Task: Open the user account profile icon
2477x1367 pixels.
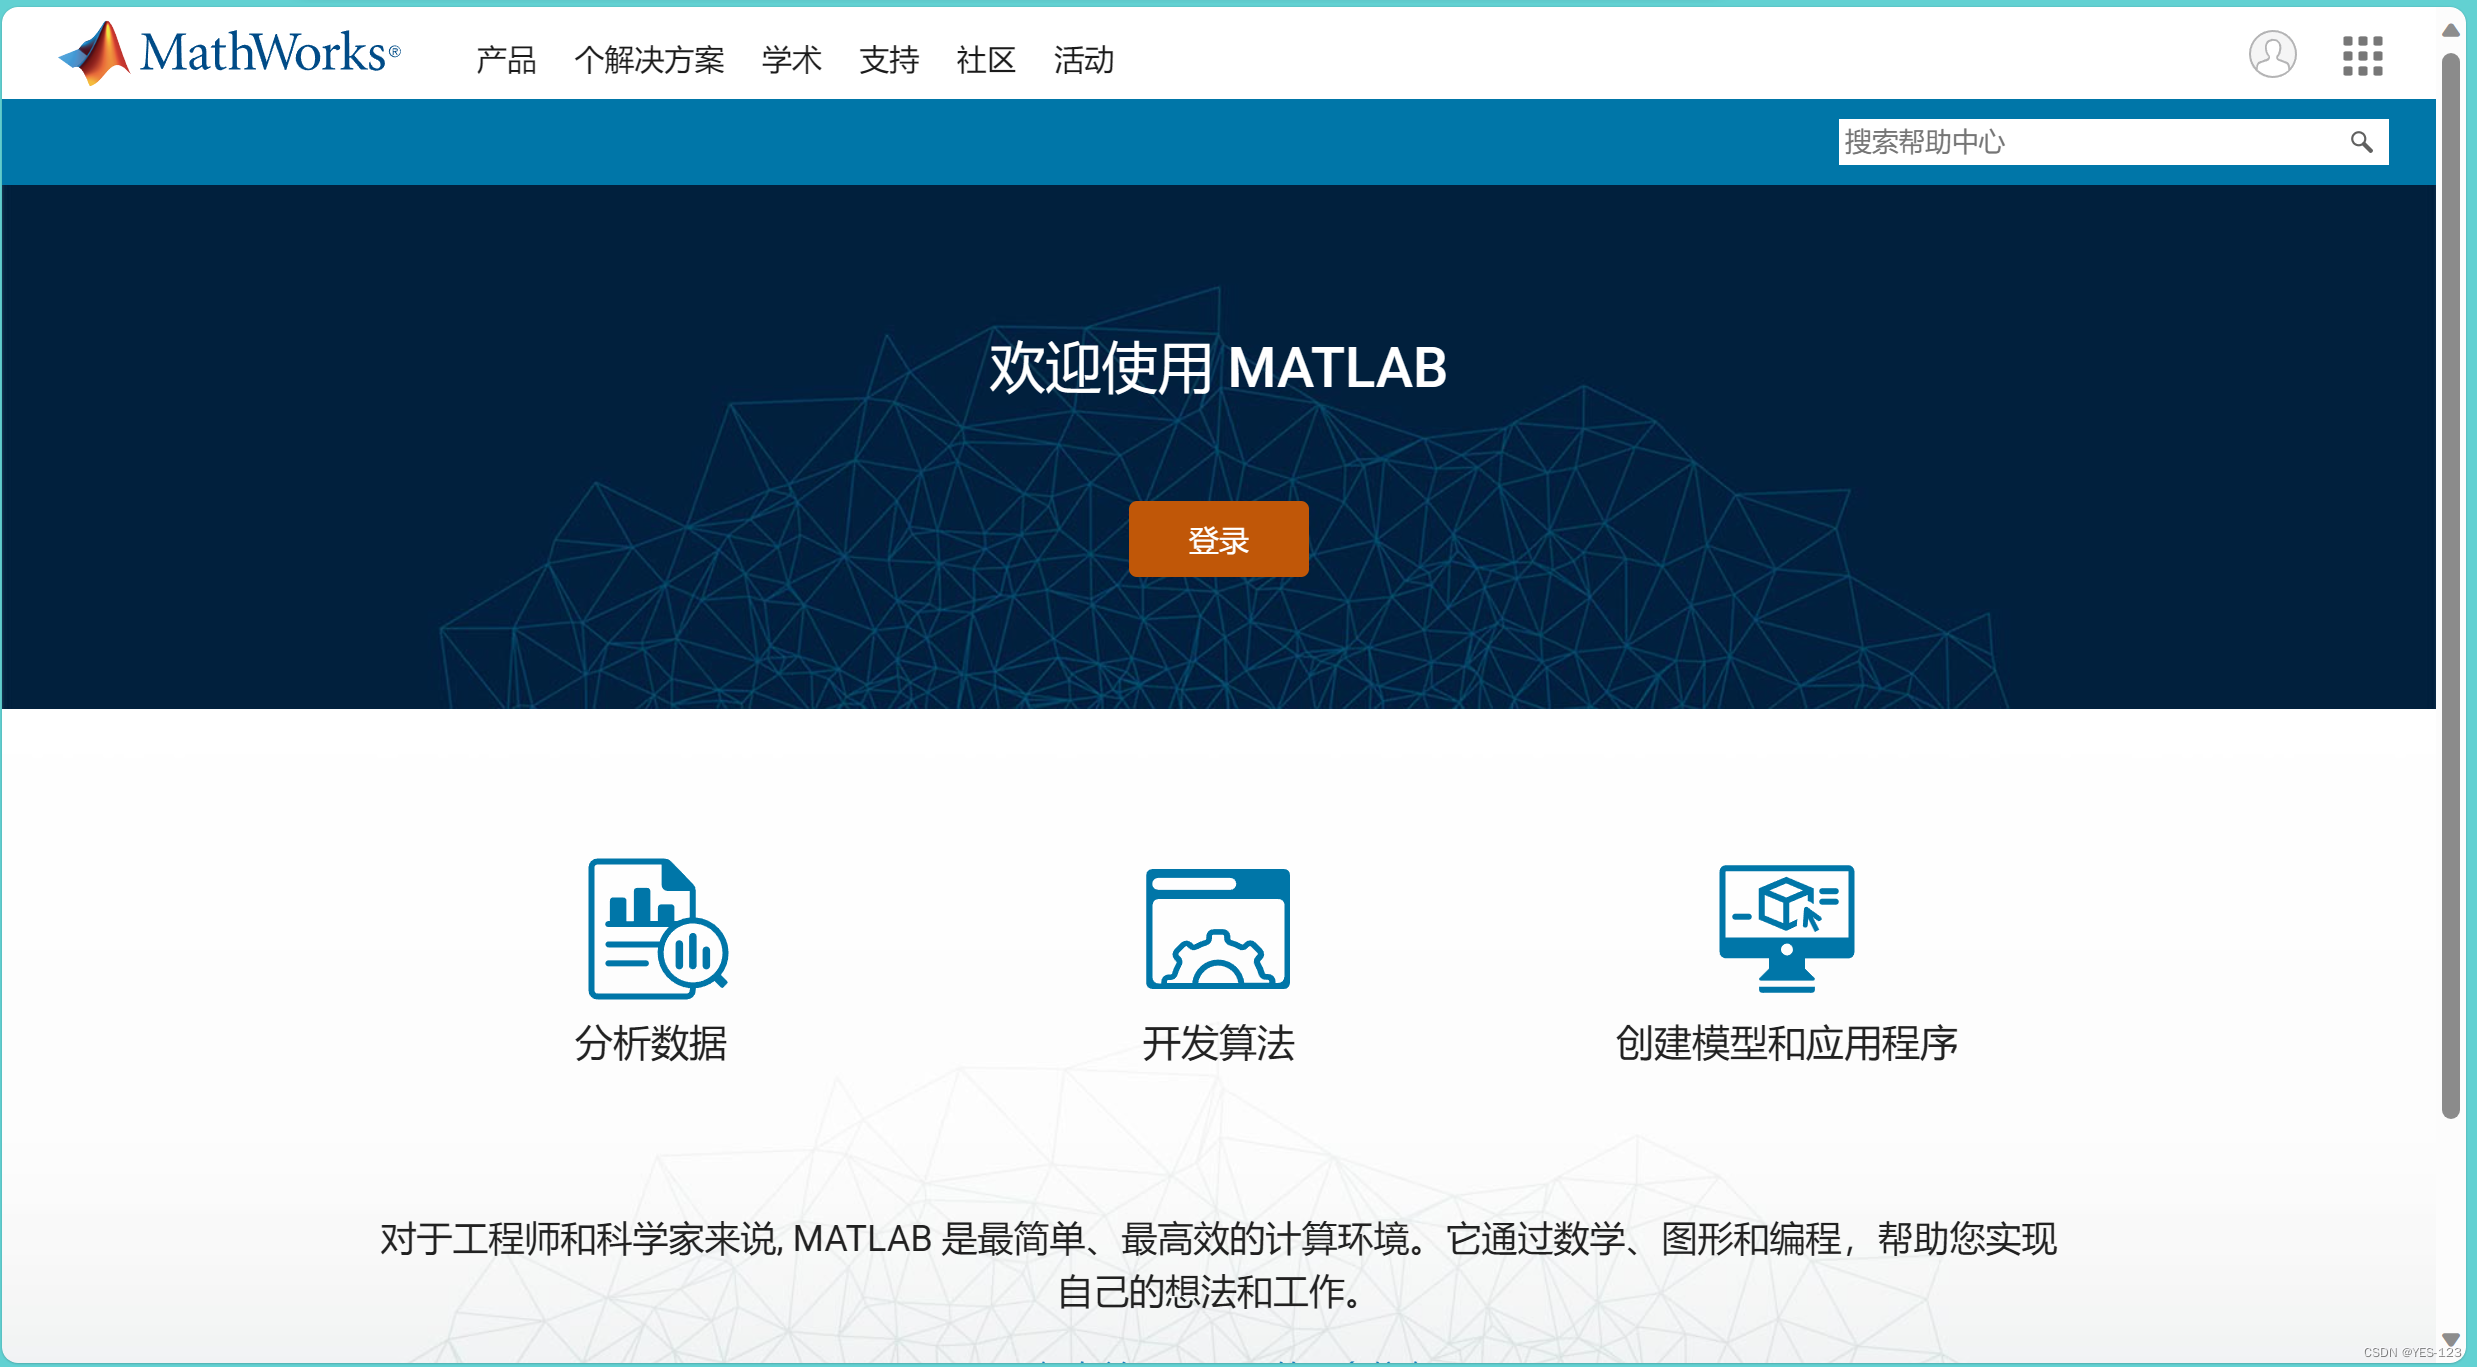Action: click(x=2272, y=54)
